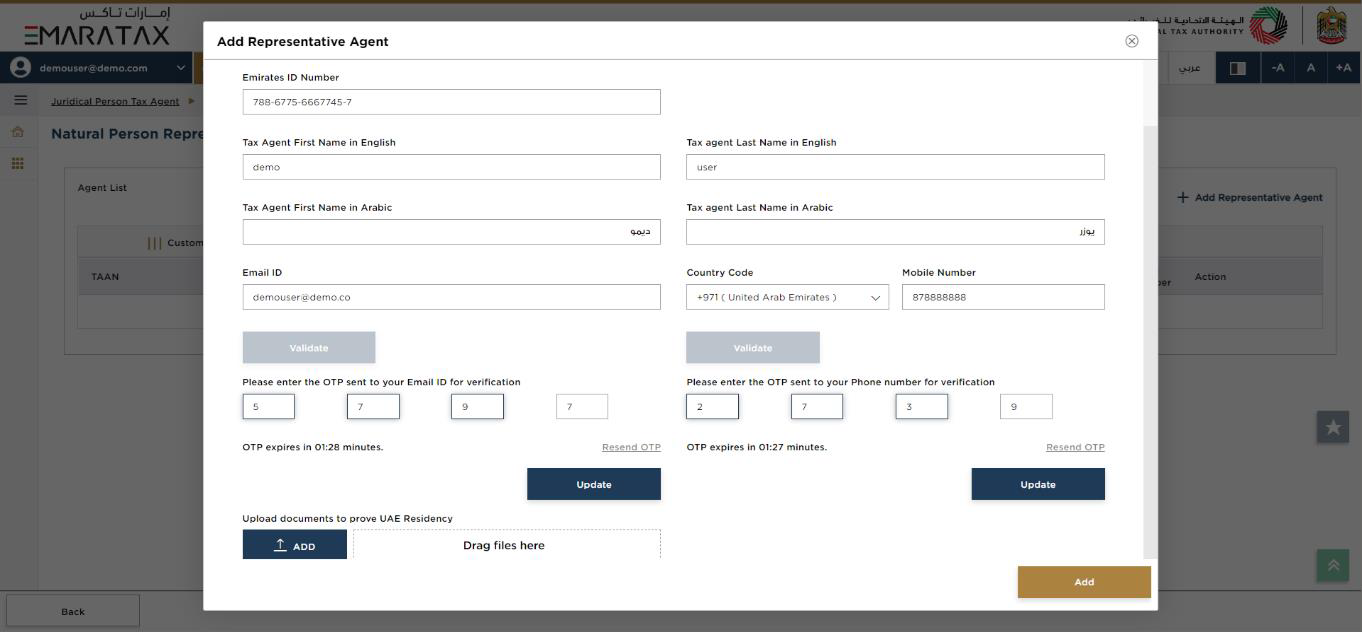Click email OTP box containing 9
This screenshot has width=1362, height=632.
477,406
